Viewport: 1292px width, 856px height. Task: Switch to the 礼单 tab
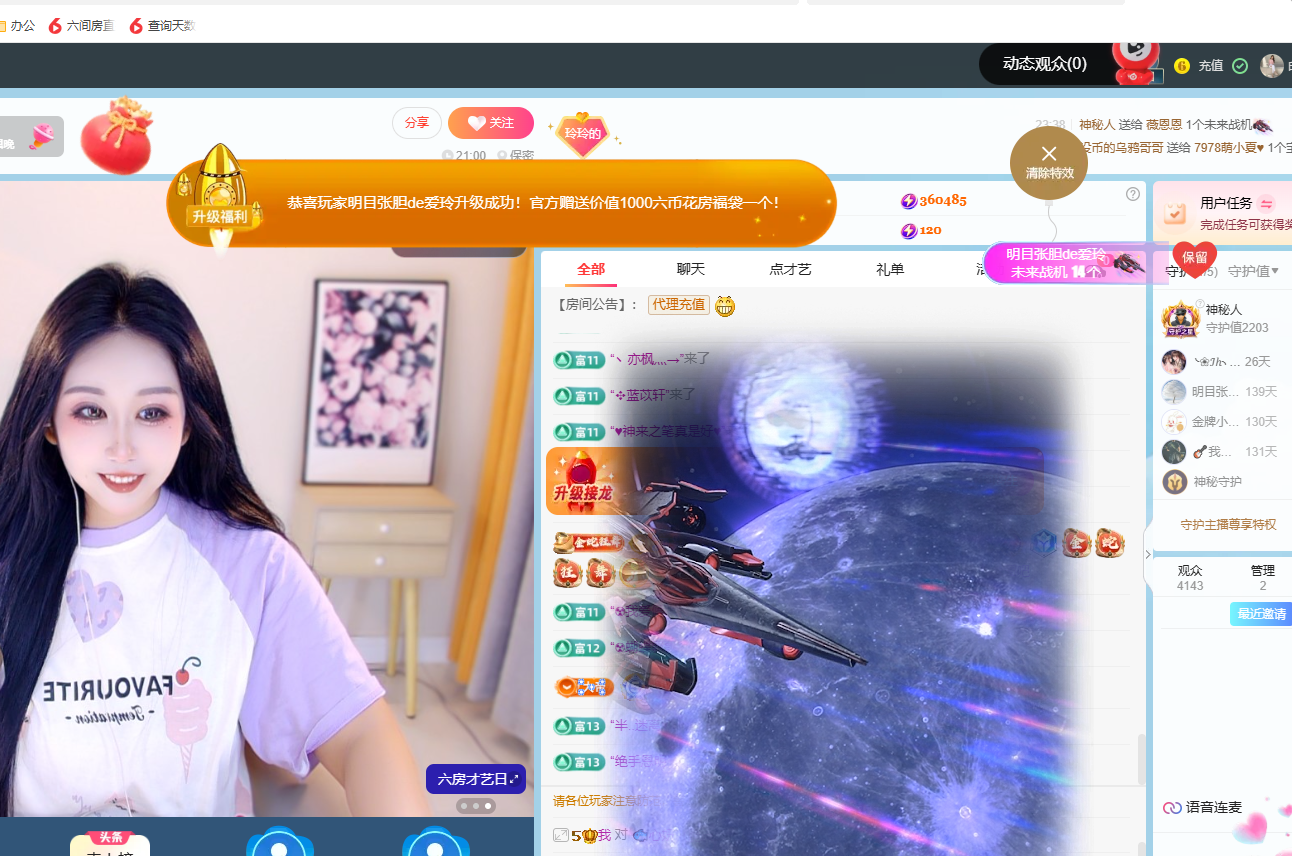(x=890, y=269)
